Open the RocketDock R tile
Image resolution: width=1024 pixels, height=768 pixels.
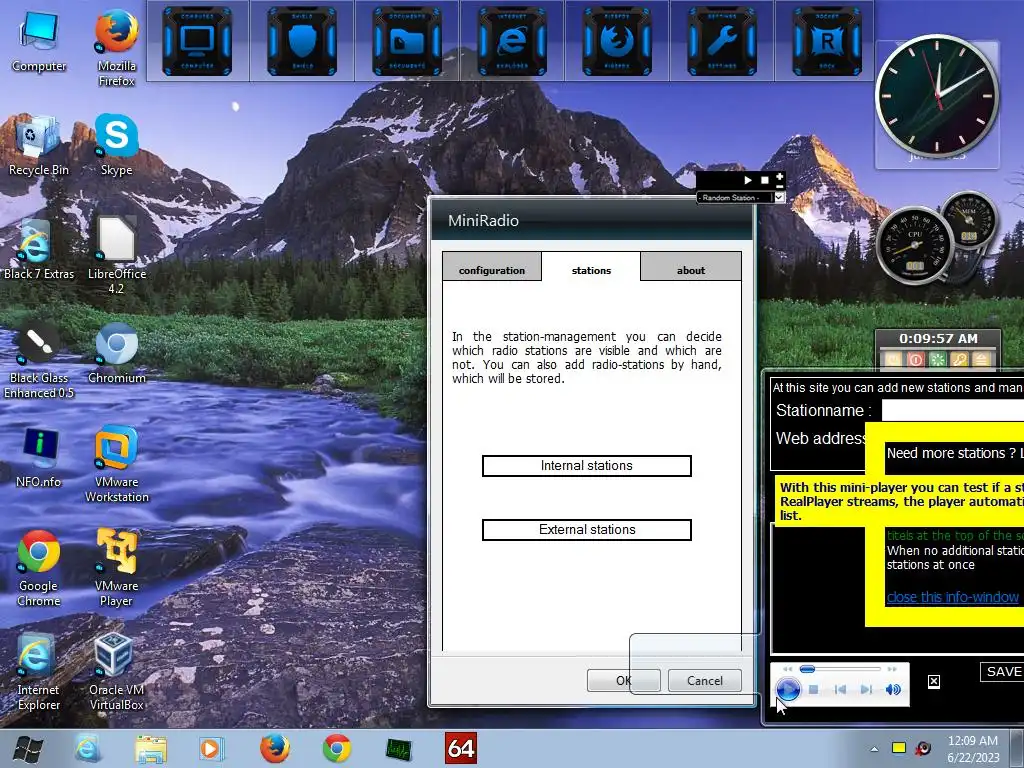[827, 41]
